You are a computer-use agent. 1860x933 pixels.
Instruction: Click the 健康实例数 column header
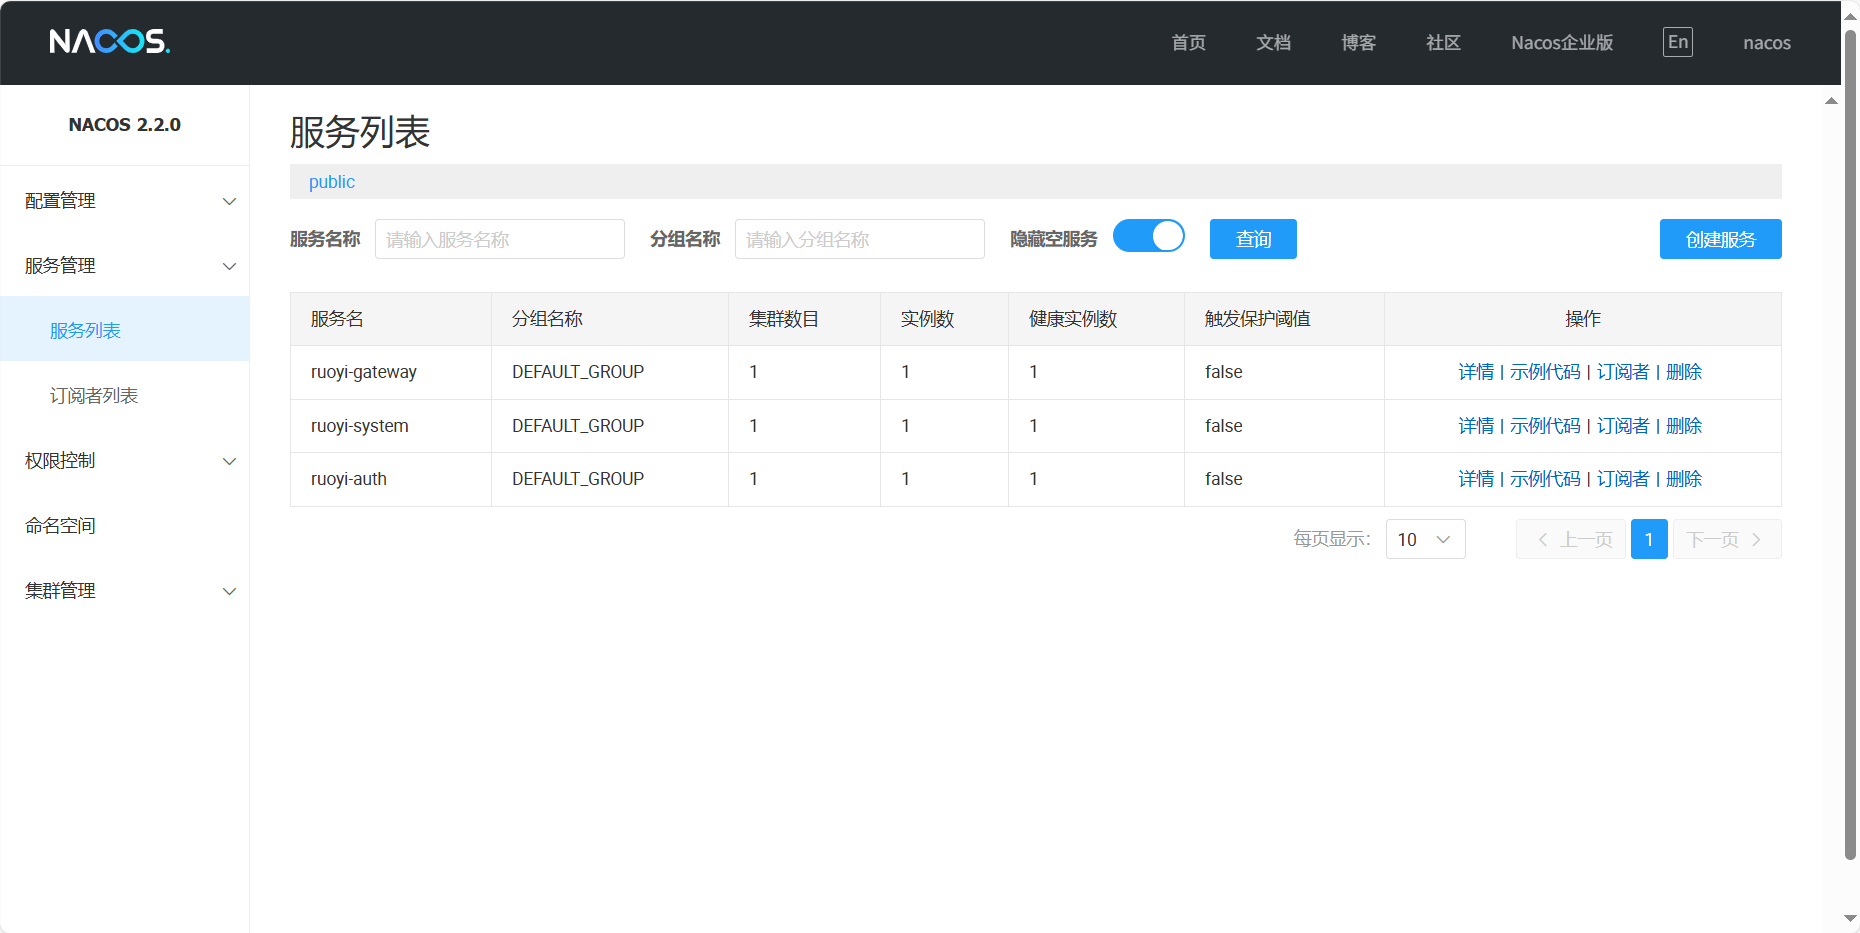pos(1096,319)
